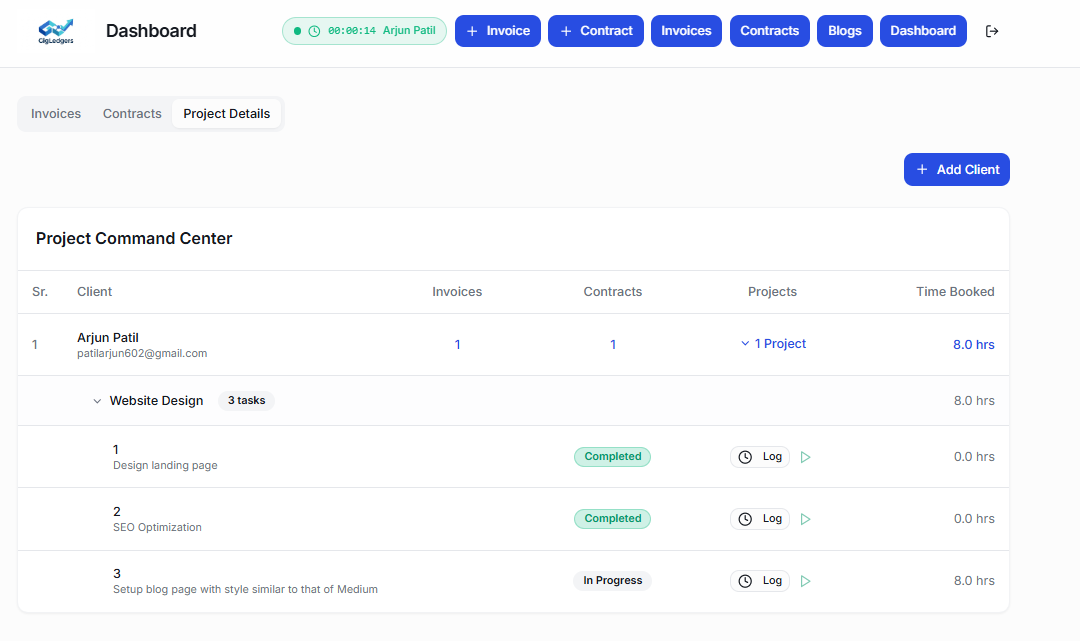Open the Blogs page
This screenshot has height=641, width=1080.
pyautogui.click(x=844, y=31)
